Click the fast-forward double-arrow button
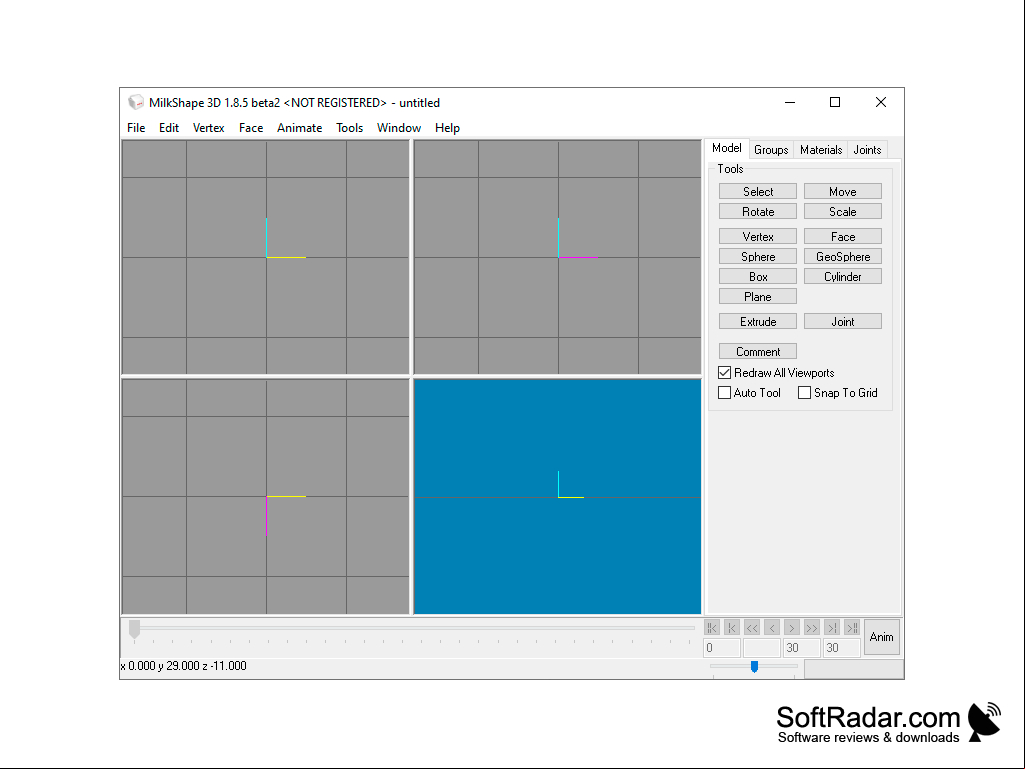The image size is (1025, 769). (812, 628)
